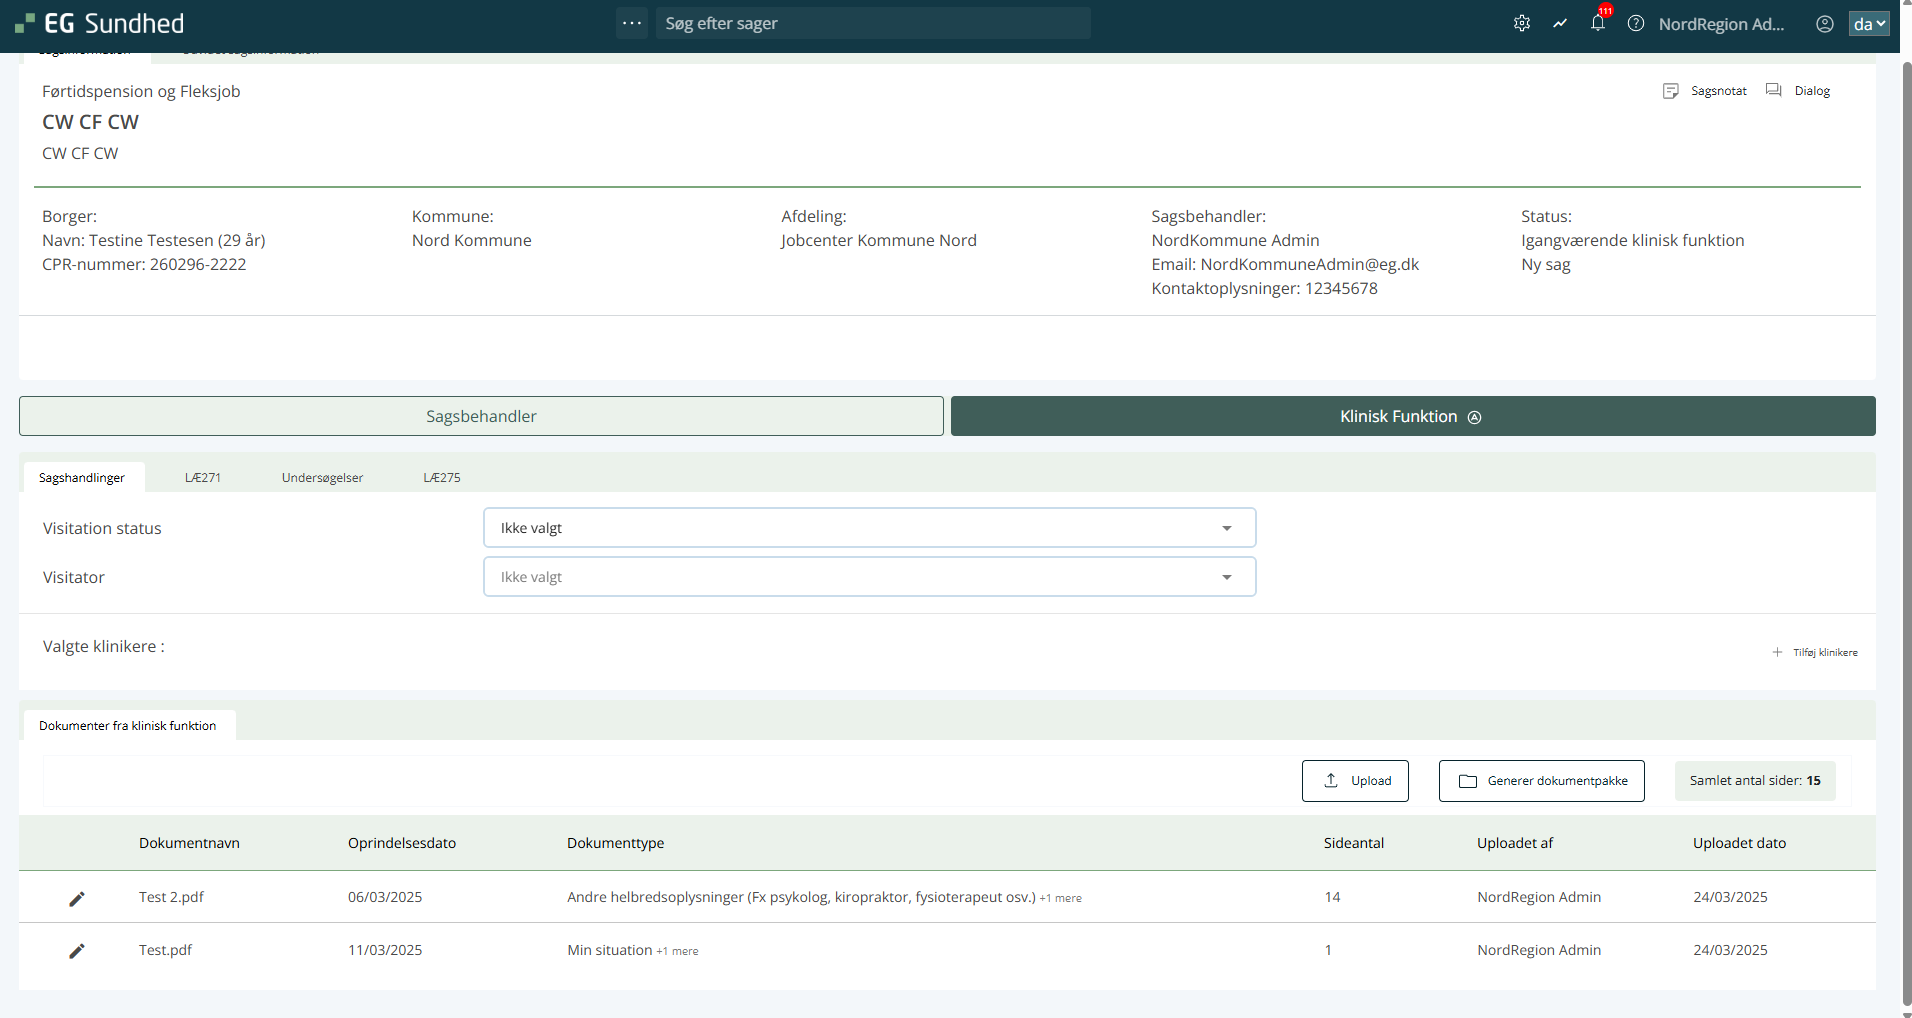Open the da language selector
The width and height of the screenshot is (1912, 1018).
[1868, 24]
